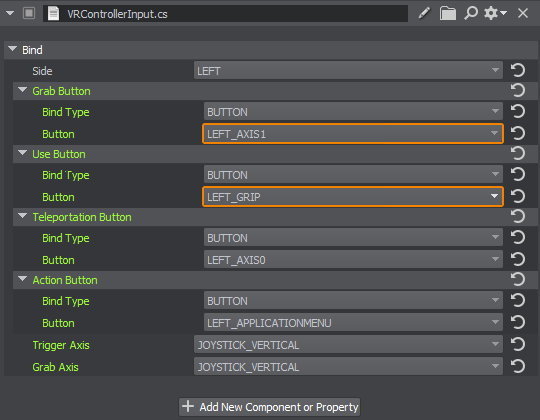Screen dimensions: 540x420
Task: Click the Teleportation Button heading text
Action: [x=82, y=217]
